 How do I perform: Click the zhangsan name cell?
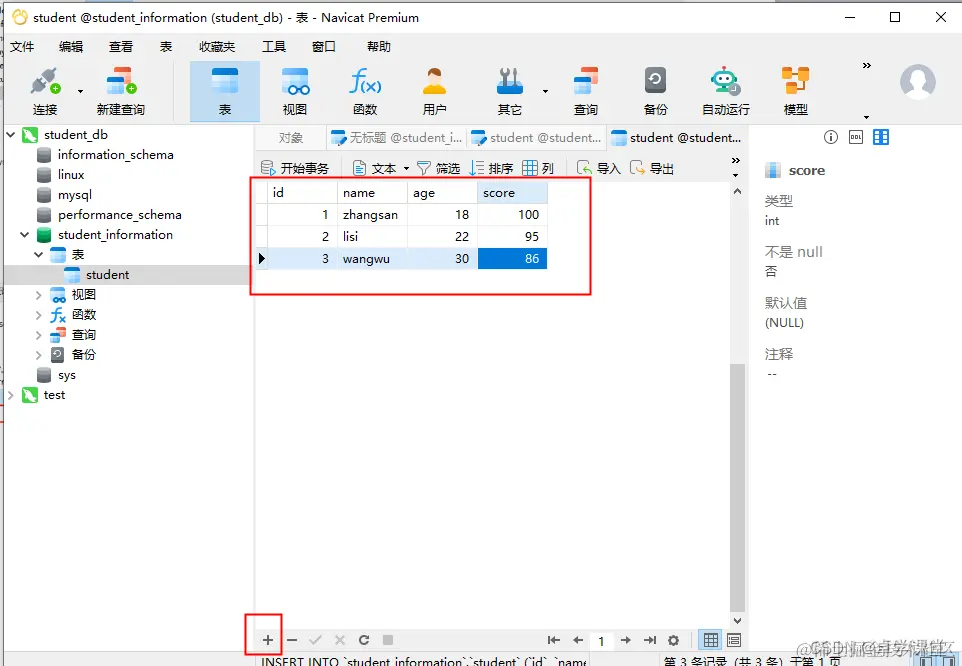click(x=372, y=215)
